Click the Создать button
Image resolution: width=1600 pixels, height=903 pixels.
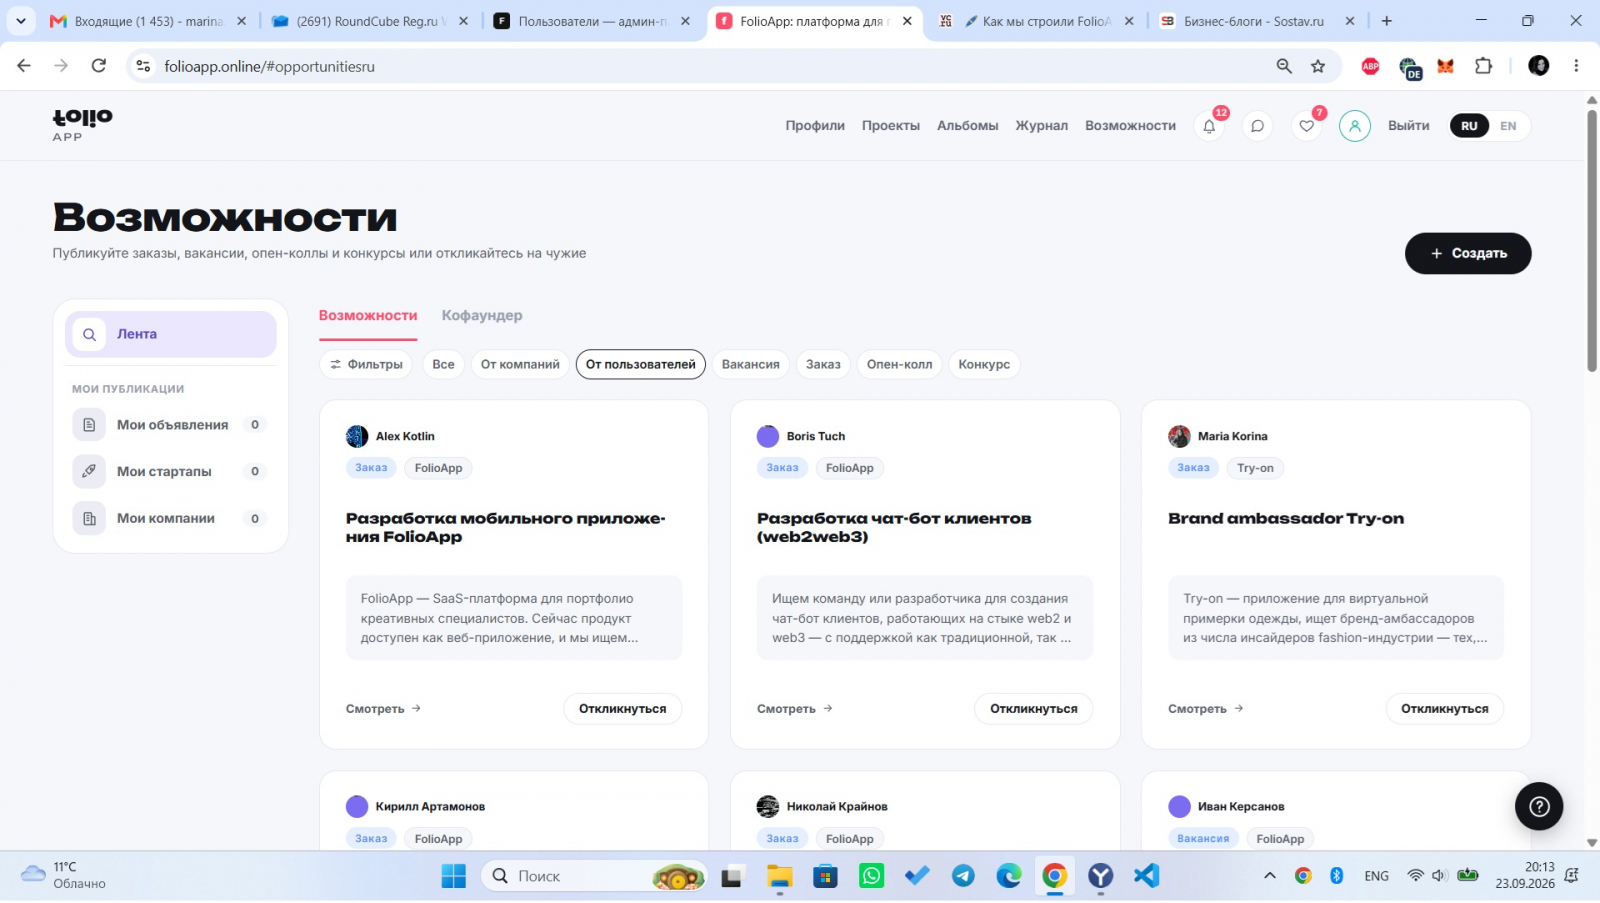point(1468,254)
